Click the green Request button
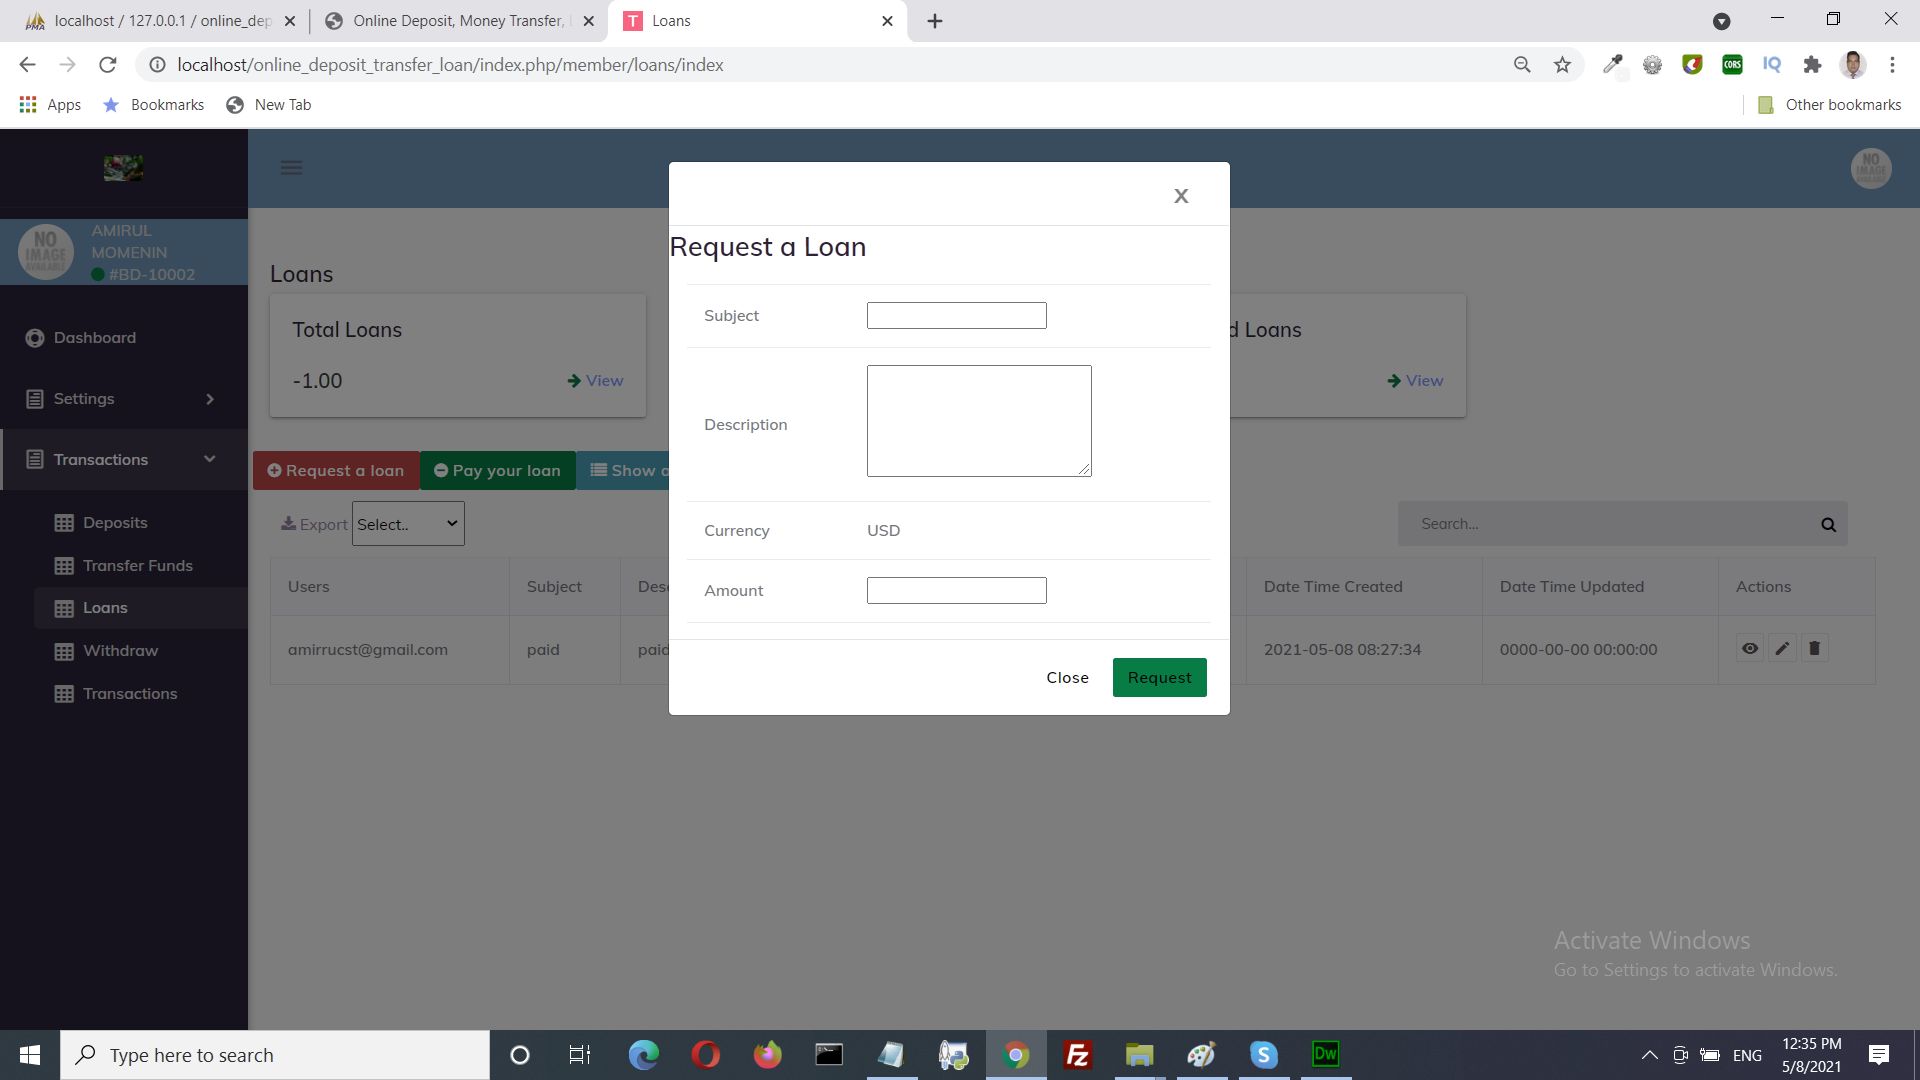This screenshot has width=1920, height=1080. (x=1159, y=678)
